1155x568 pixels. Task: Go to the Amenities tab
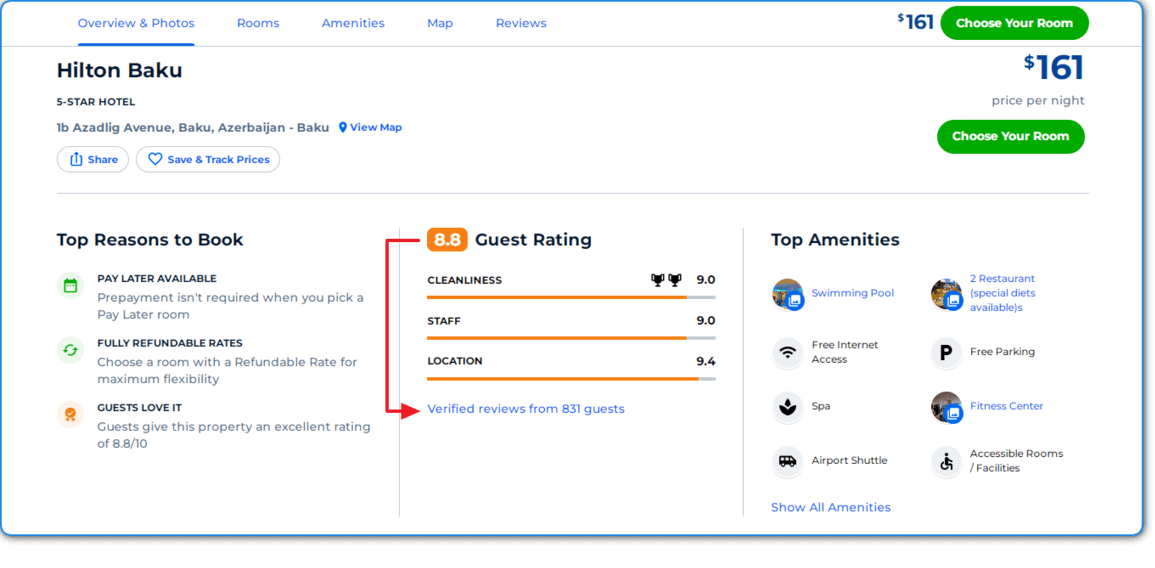(x=353, y=23)
